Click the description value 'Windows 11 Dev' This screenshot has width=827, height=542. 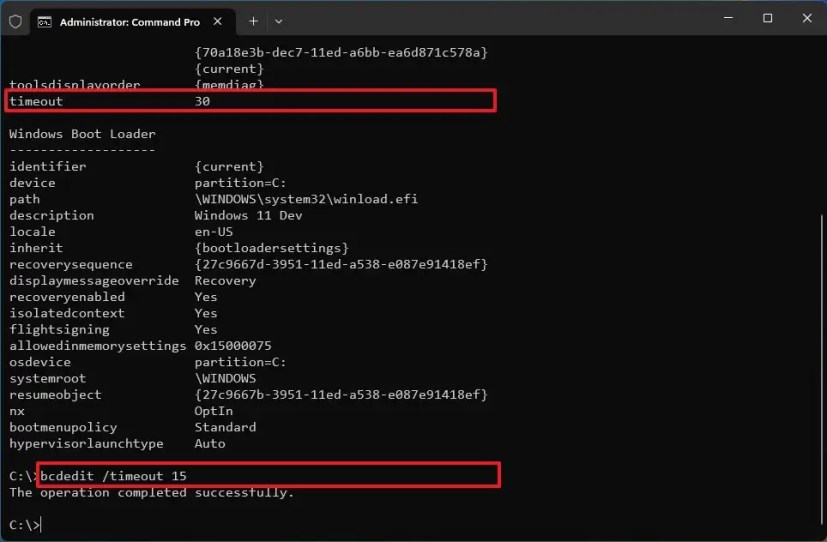coord(248,215)
